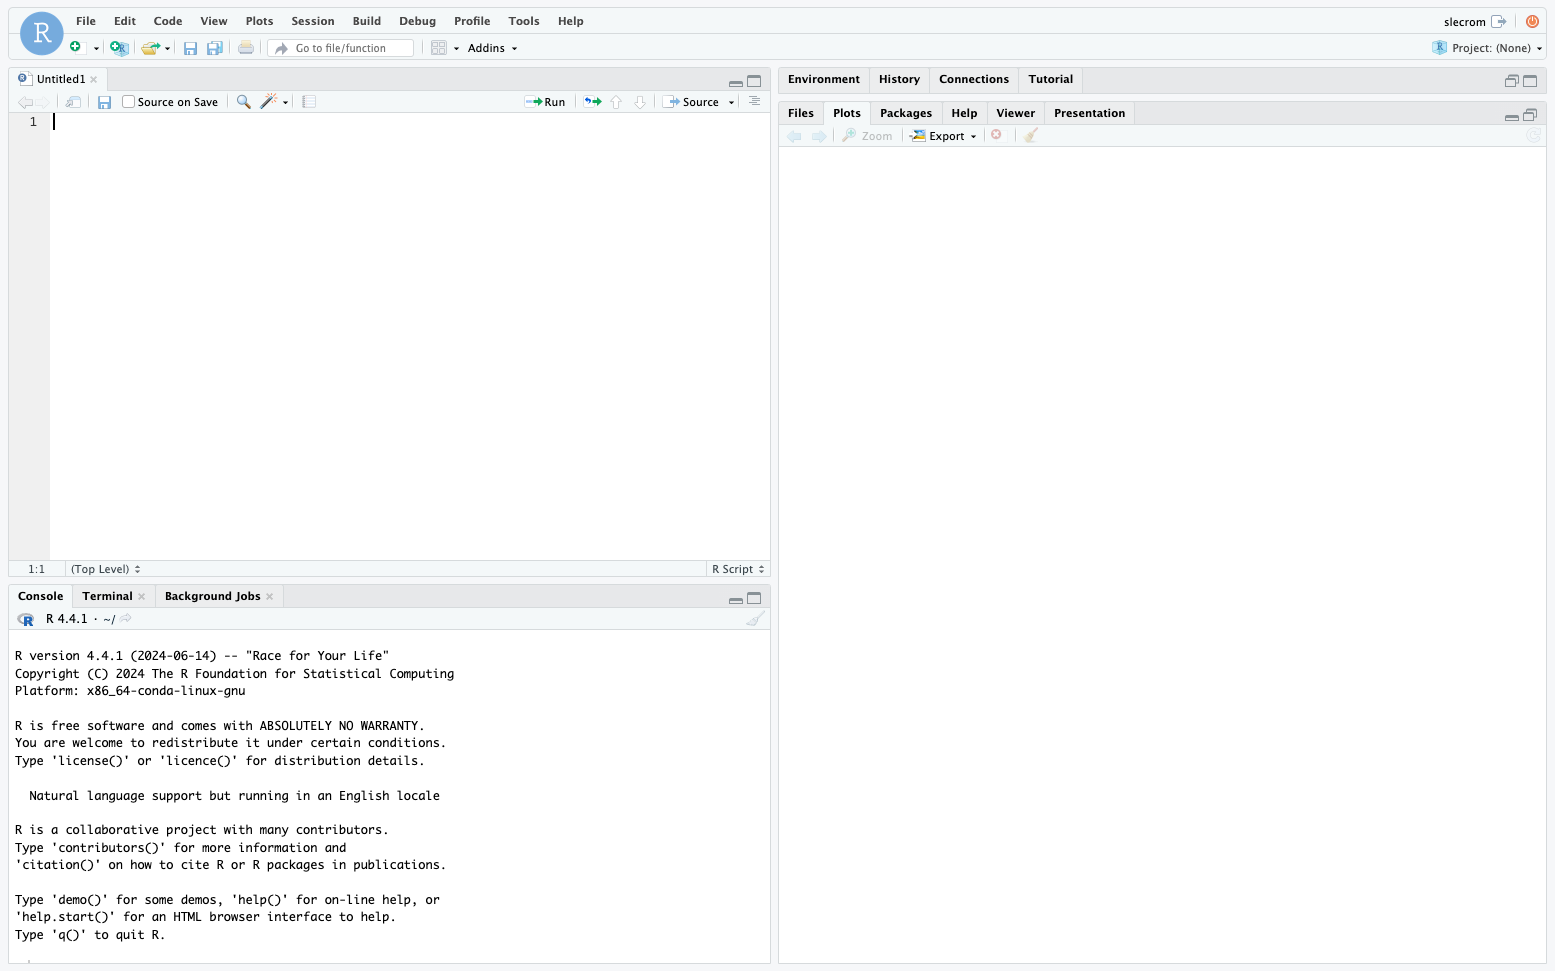Create a new project icon
1555x971 pixels.
pos(119,48)
